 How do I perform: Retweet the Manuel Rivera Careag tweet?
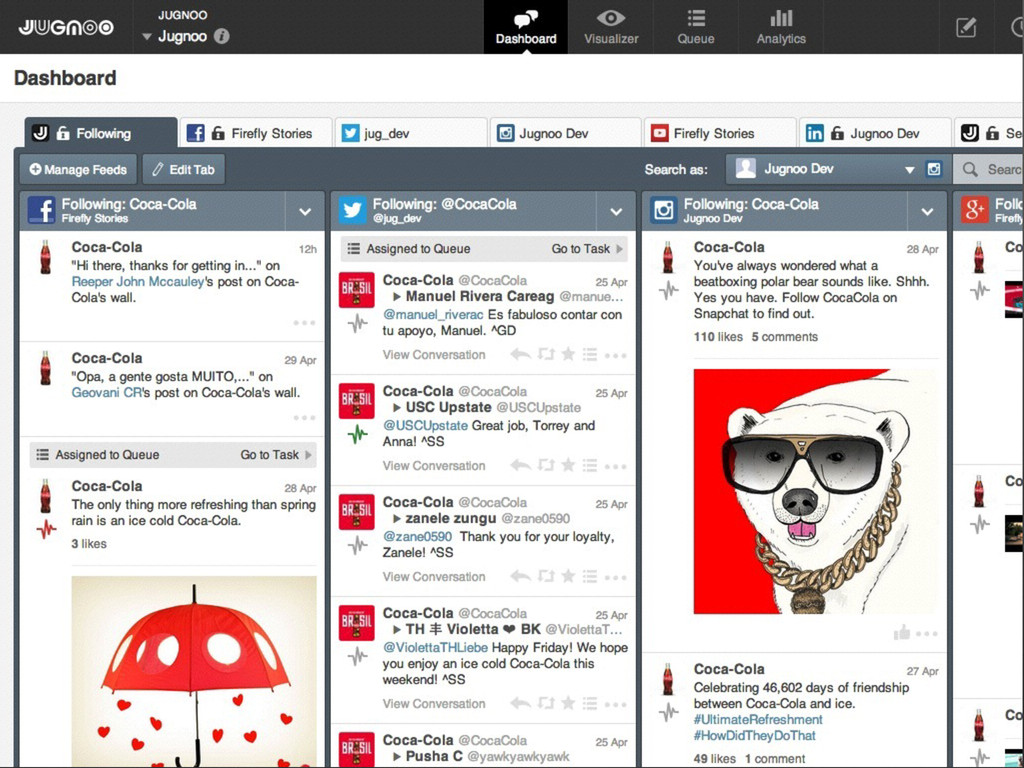coord(546,355)
